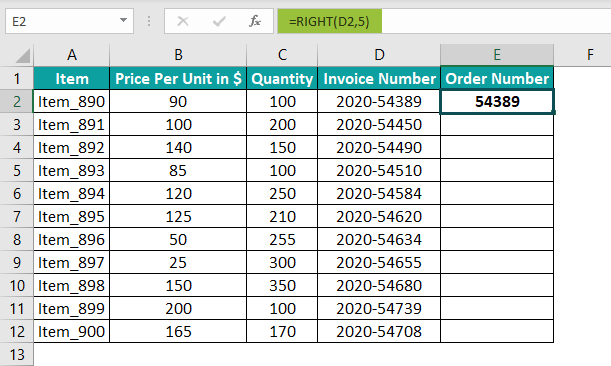
Task: Click quantity cell '170' in row 12
Action: click(282, 331)
